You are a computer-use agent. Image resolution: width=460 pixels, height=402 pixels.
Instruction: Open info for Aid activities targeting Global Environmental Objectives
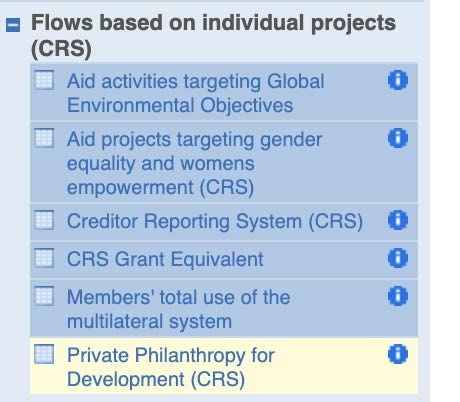pos(398,80)
